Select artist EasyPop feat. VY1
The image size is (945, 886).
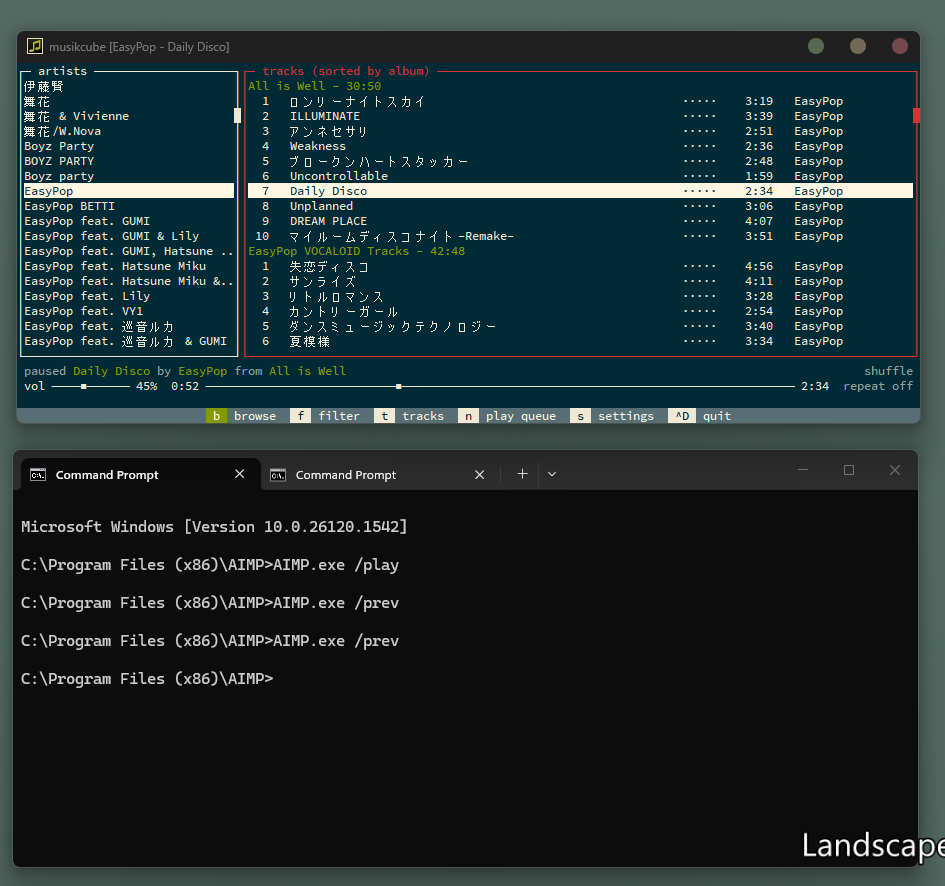[x=129, y=311]
